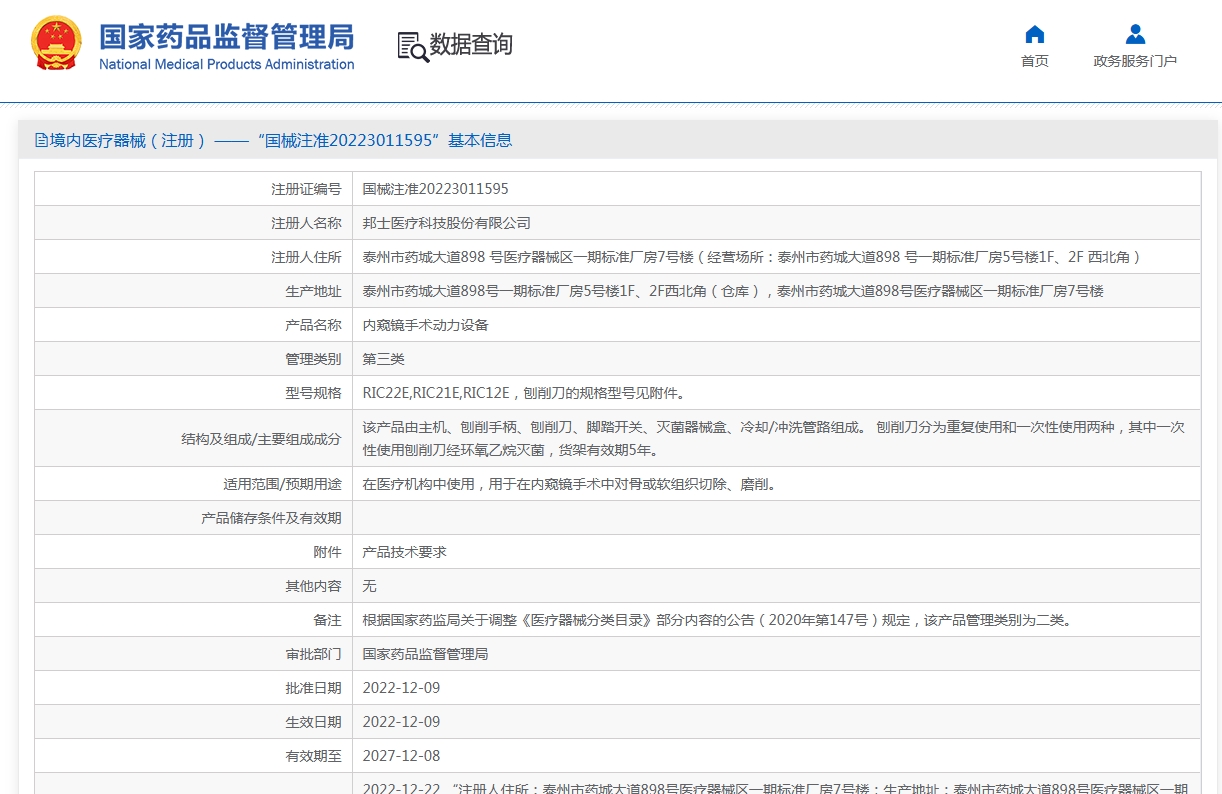
Task: Click management category value 第三类
Action: click(x=383, y=359)
